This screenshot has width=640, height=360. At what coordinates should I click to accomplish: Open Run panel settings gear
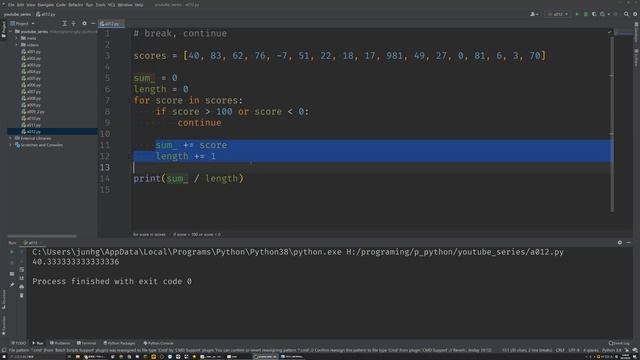point(620,242)
